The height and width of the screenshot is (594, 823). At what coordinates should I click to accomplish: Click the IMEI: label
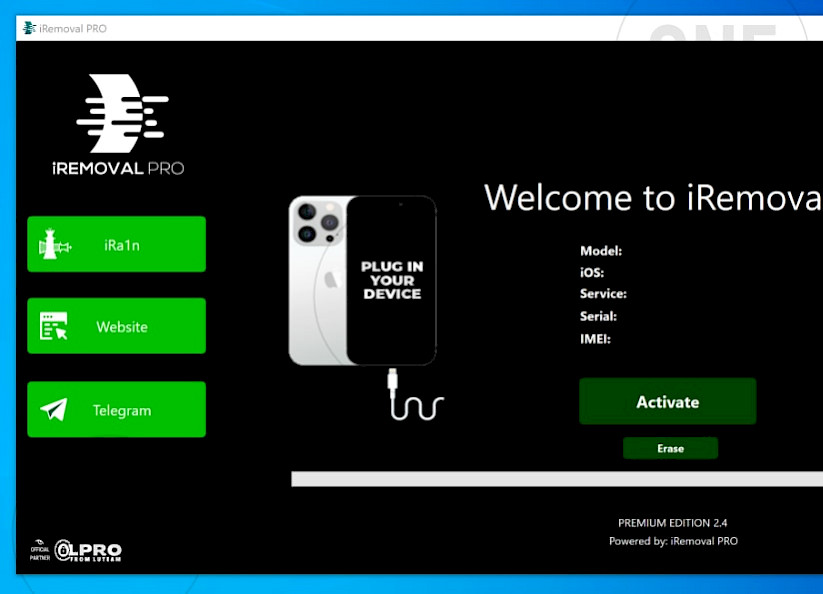click(x=595, y=339)
